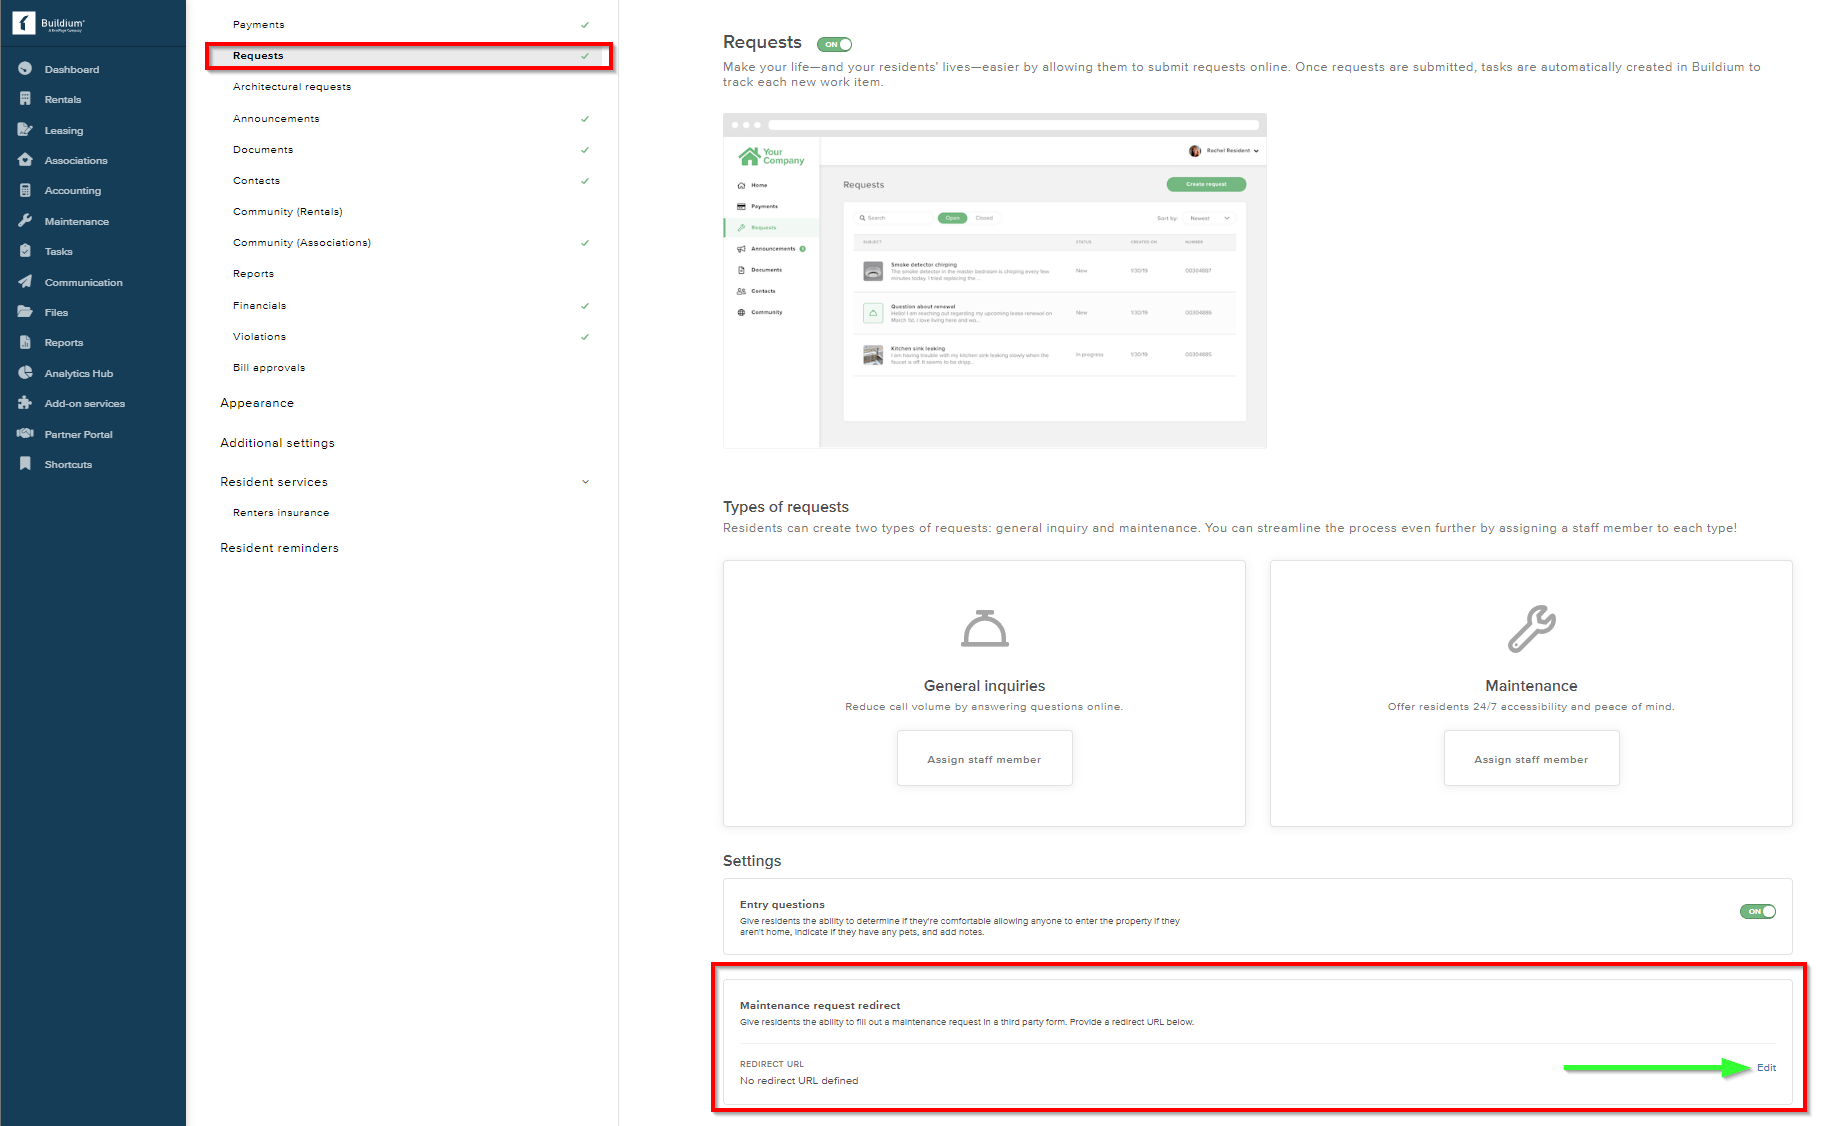Select Appearance from the settings list
1832x1126 pixels.
point(257,403)
